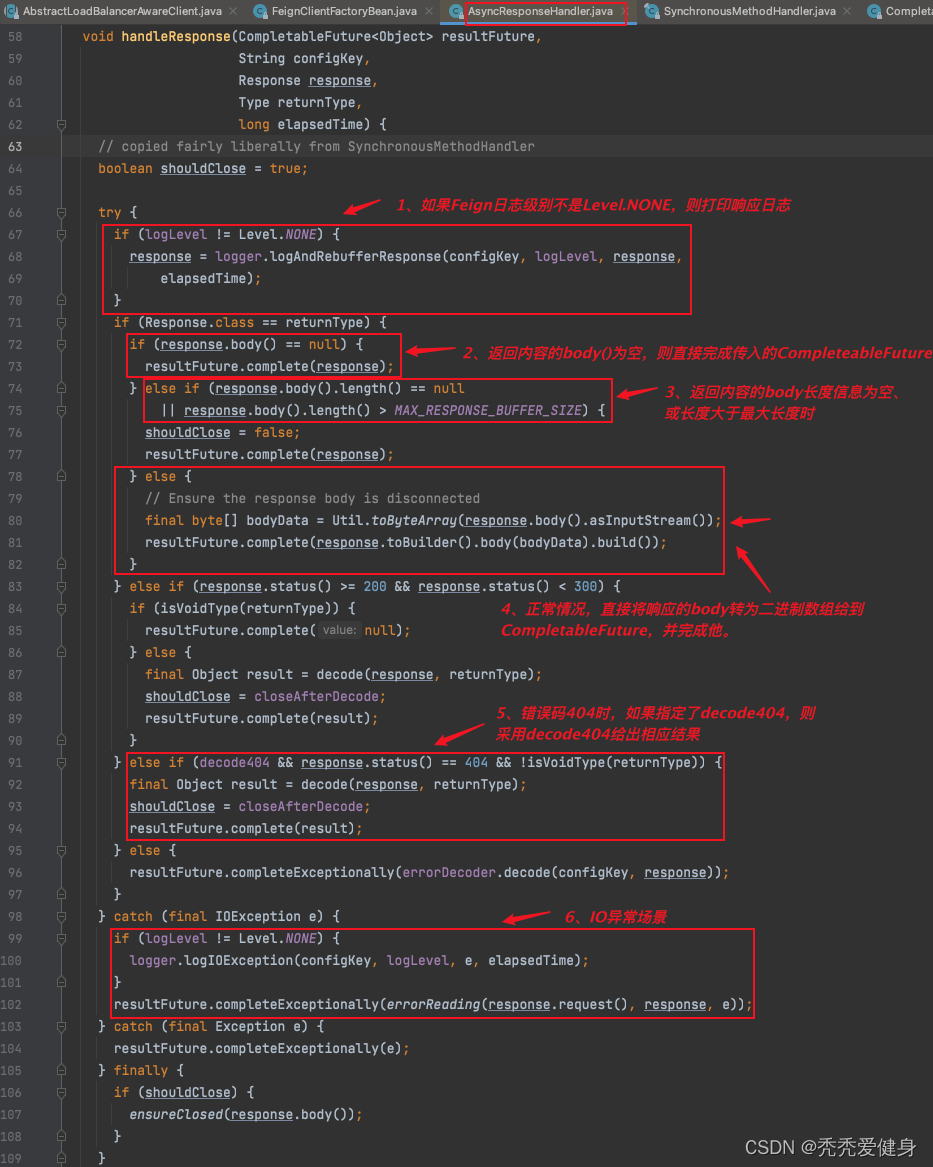Fold the logLevel if block at line 67
The height and width of the screenshot is (1167, 933).
coord(62,234)
